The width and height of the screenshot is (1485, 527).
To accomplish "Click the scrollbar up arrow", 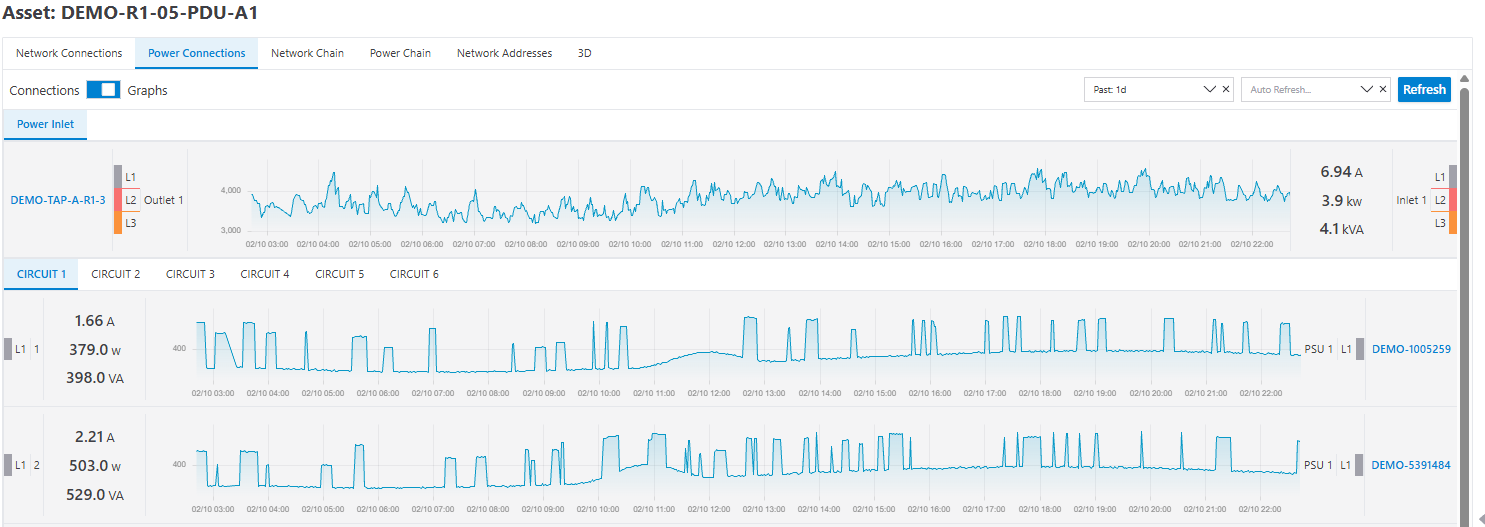I will point(1466,78).
